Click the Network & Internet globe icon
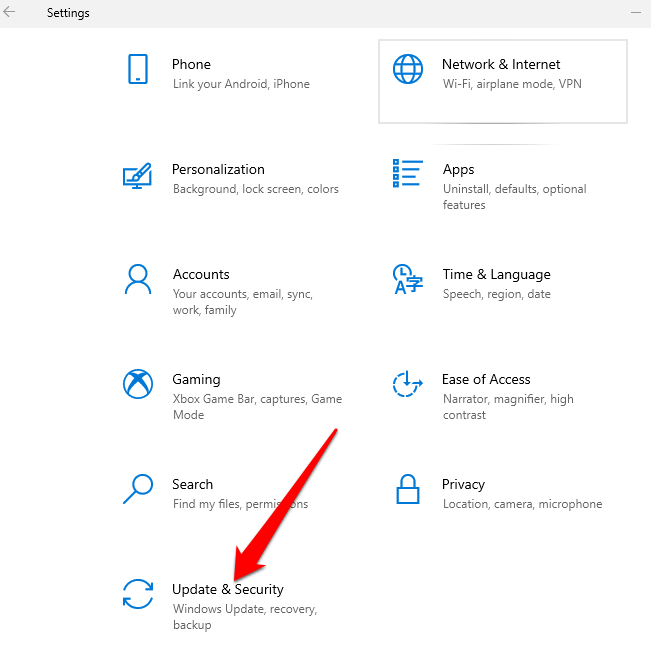651x651 pixels. tap(408, 69)
